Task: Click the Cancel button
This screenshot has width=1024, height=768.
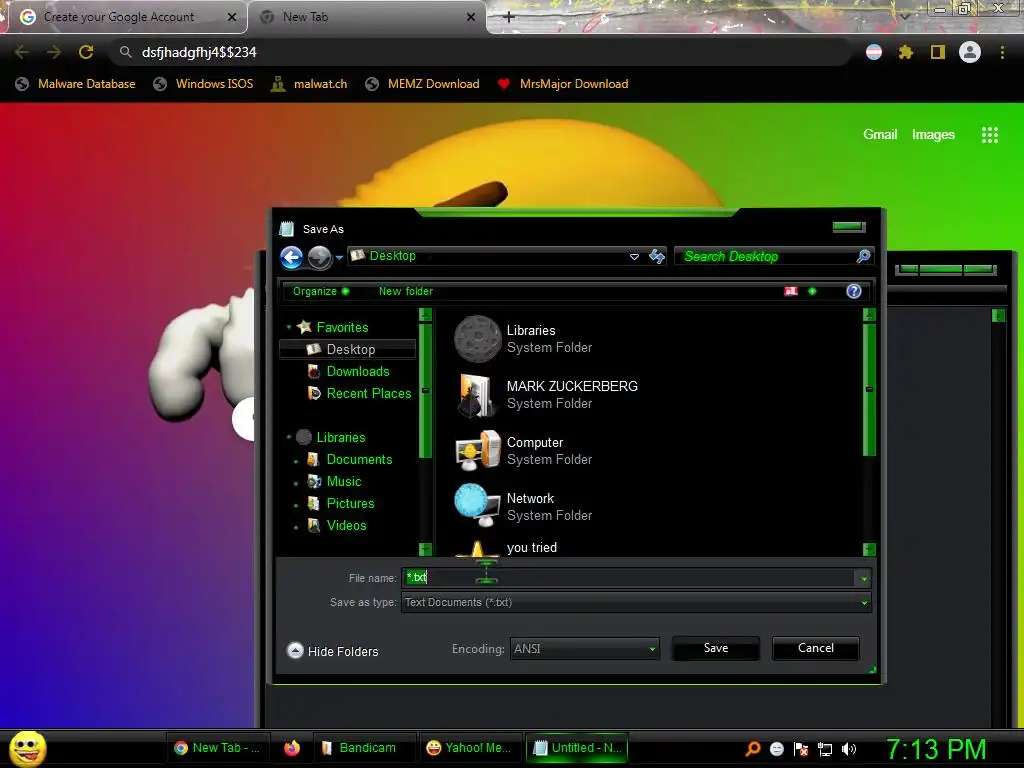Action: (x=816, y=648)
